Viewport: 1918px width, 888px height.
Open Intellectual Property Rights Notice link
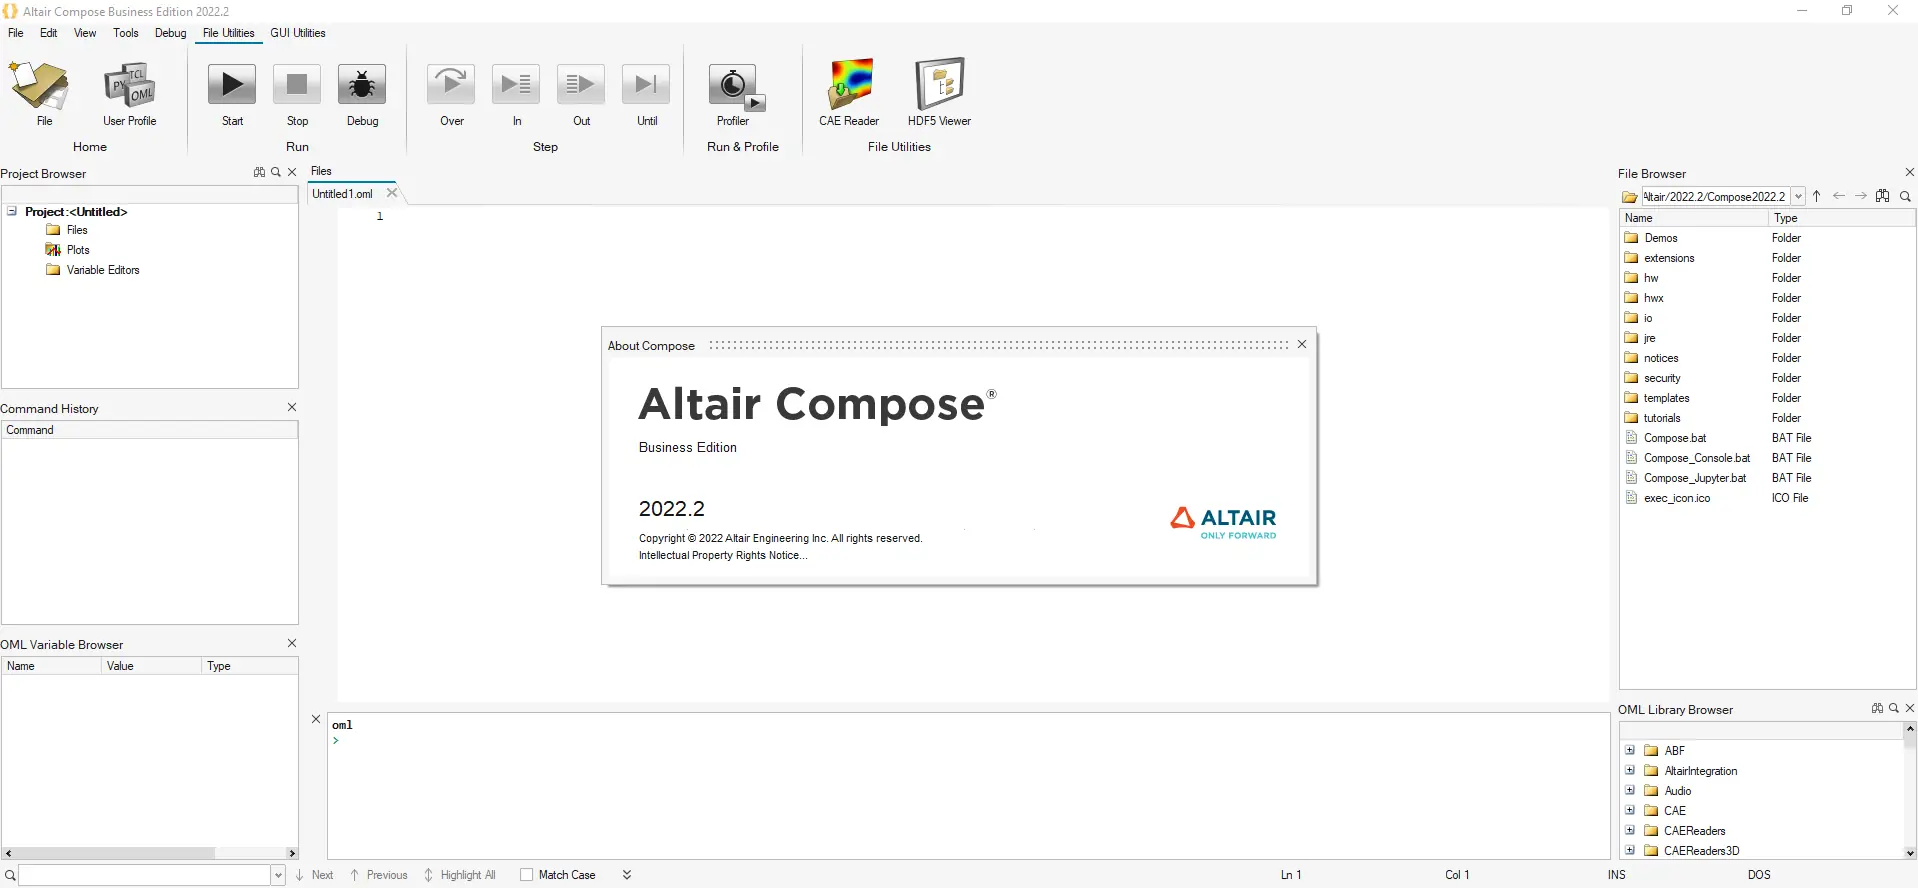pos(723,555)
